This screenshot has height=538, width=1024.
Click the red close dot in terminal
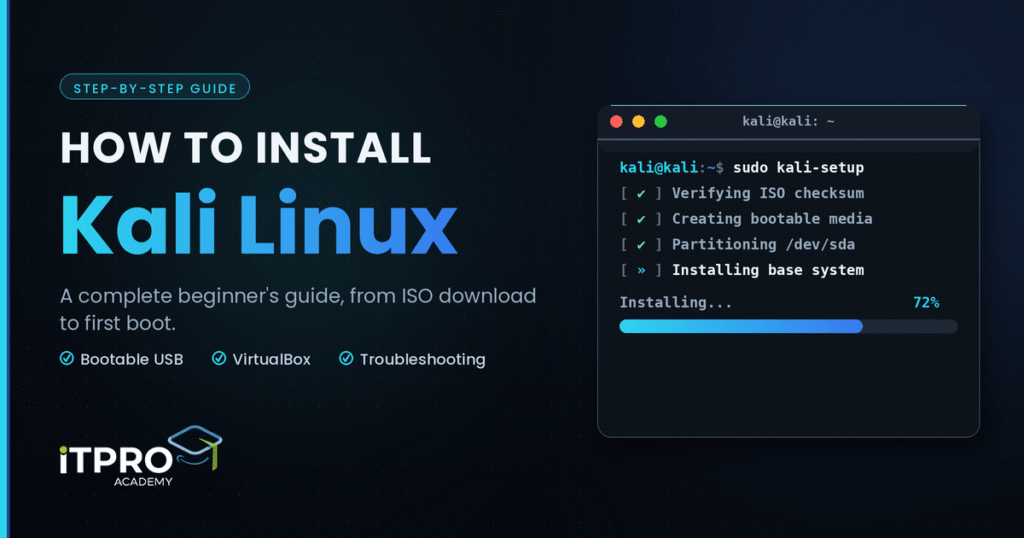pyautogui.click(x=616, y=121)
